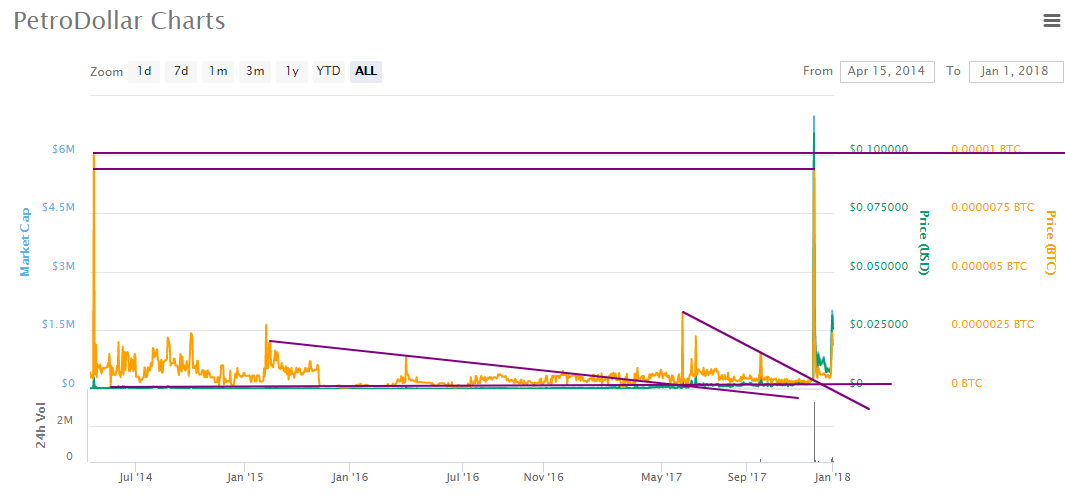Click the Jan '18 date label

832,477
